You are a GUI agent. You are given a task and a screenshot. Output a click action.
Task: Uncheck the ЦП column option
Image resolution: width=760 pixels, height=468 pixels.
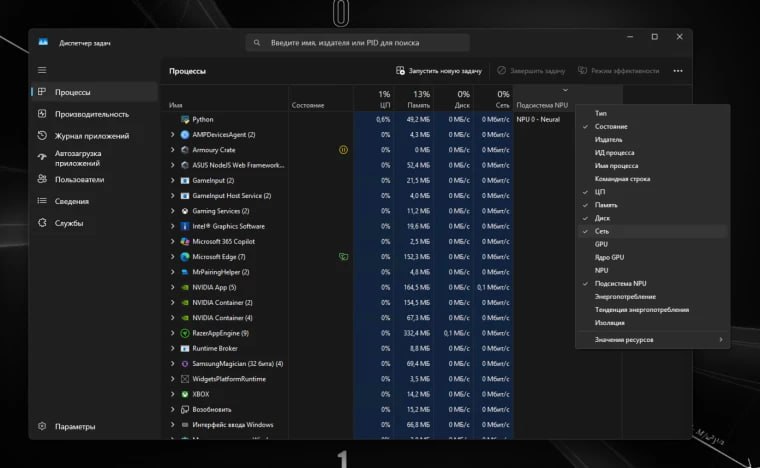point(652,192)
